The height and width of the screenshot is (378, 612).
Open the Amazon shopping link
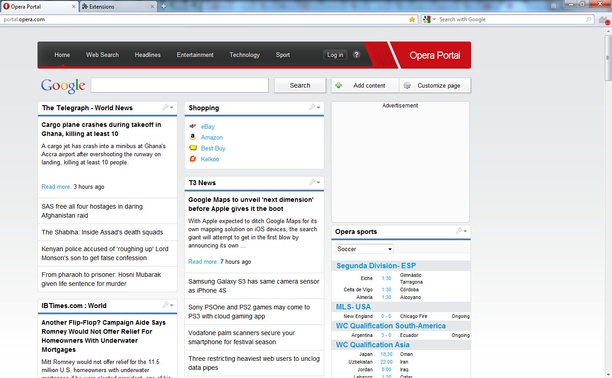tap(212, 137)
